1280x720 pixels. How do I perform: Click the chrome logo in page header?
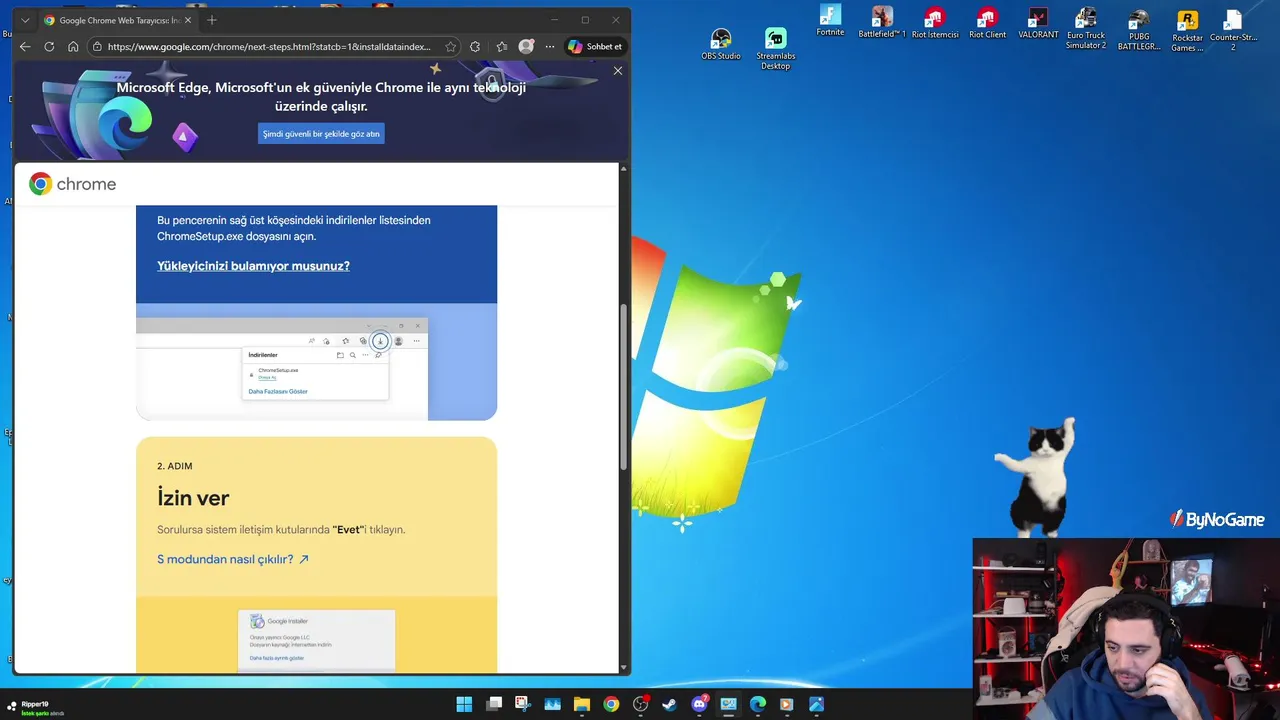click(72, 184)
